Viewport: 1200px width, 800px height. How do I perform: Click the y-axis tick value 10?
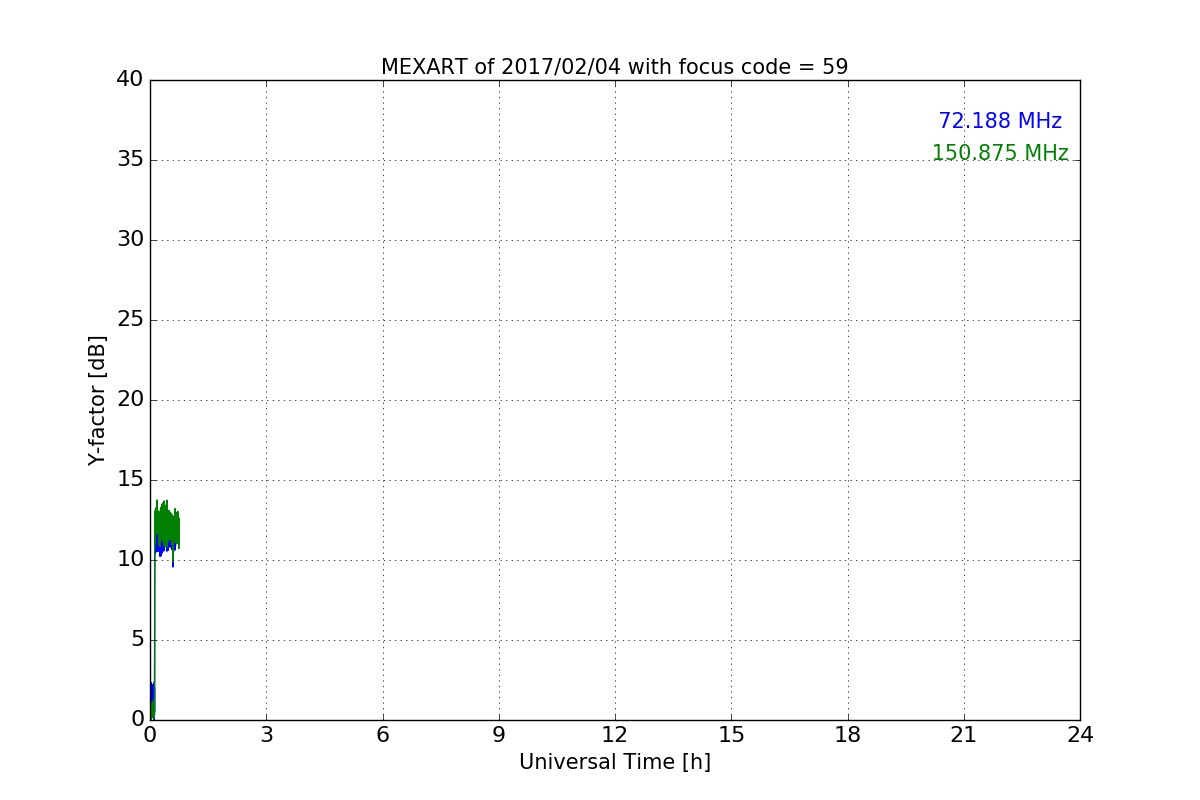[x=129, y=559]
